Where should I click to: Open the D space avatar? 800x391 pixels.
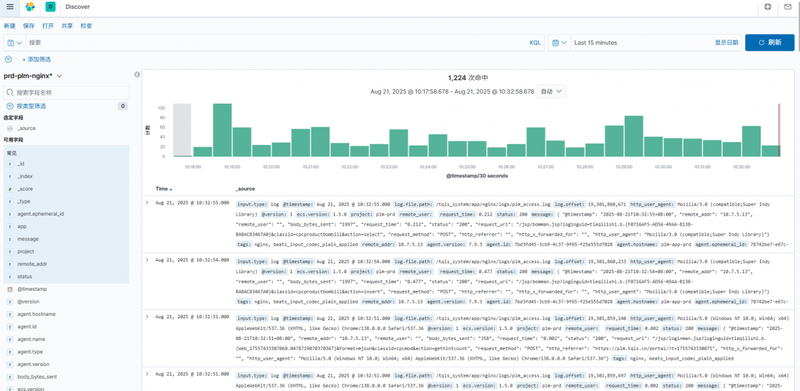[50, 7]
